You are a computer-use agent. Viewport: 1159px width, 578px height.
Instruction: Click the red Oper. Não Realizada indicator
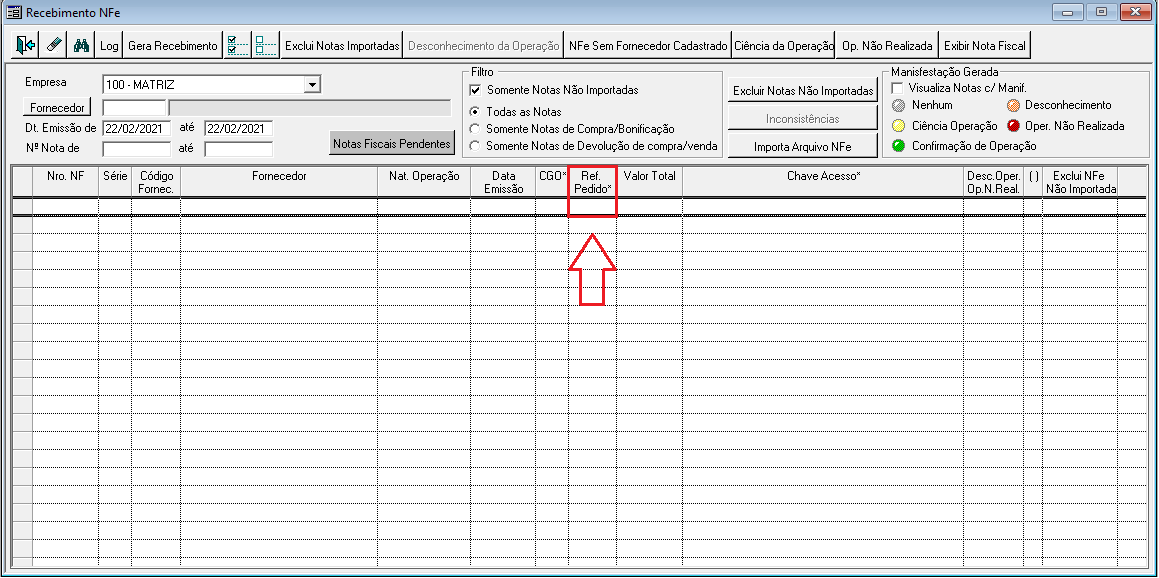tap(1013, 126)
